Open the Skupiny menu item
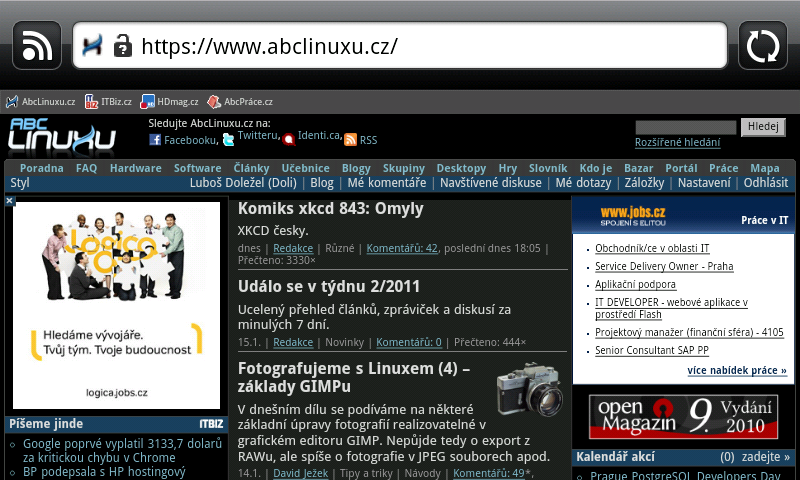The image size is (800, 480). click(404, 168)
